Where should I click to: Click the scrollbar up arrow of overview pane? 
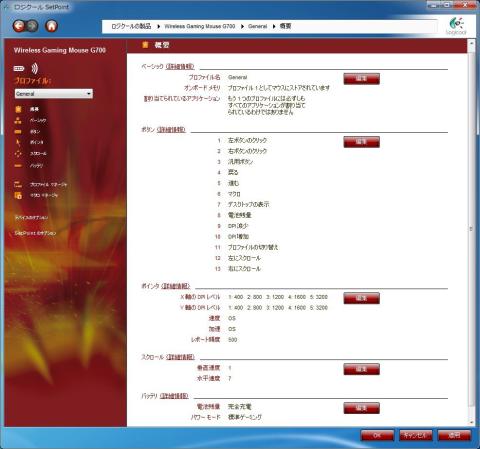[x=471, y=43]
